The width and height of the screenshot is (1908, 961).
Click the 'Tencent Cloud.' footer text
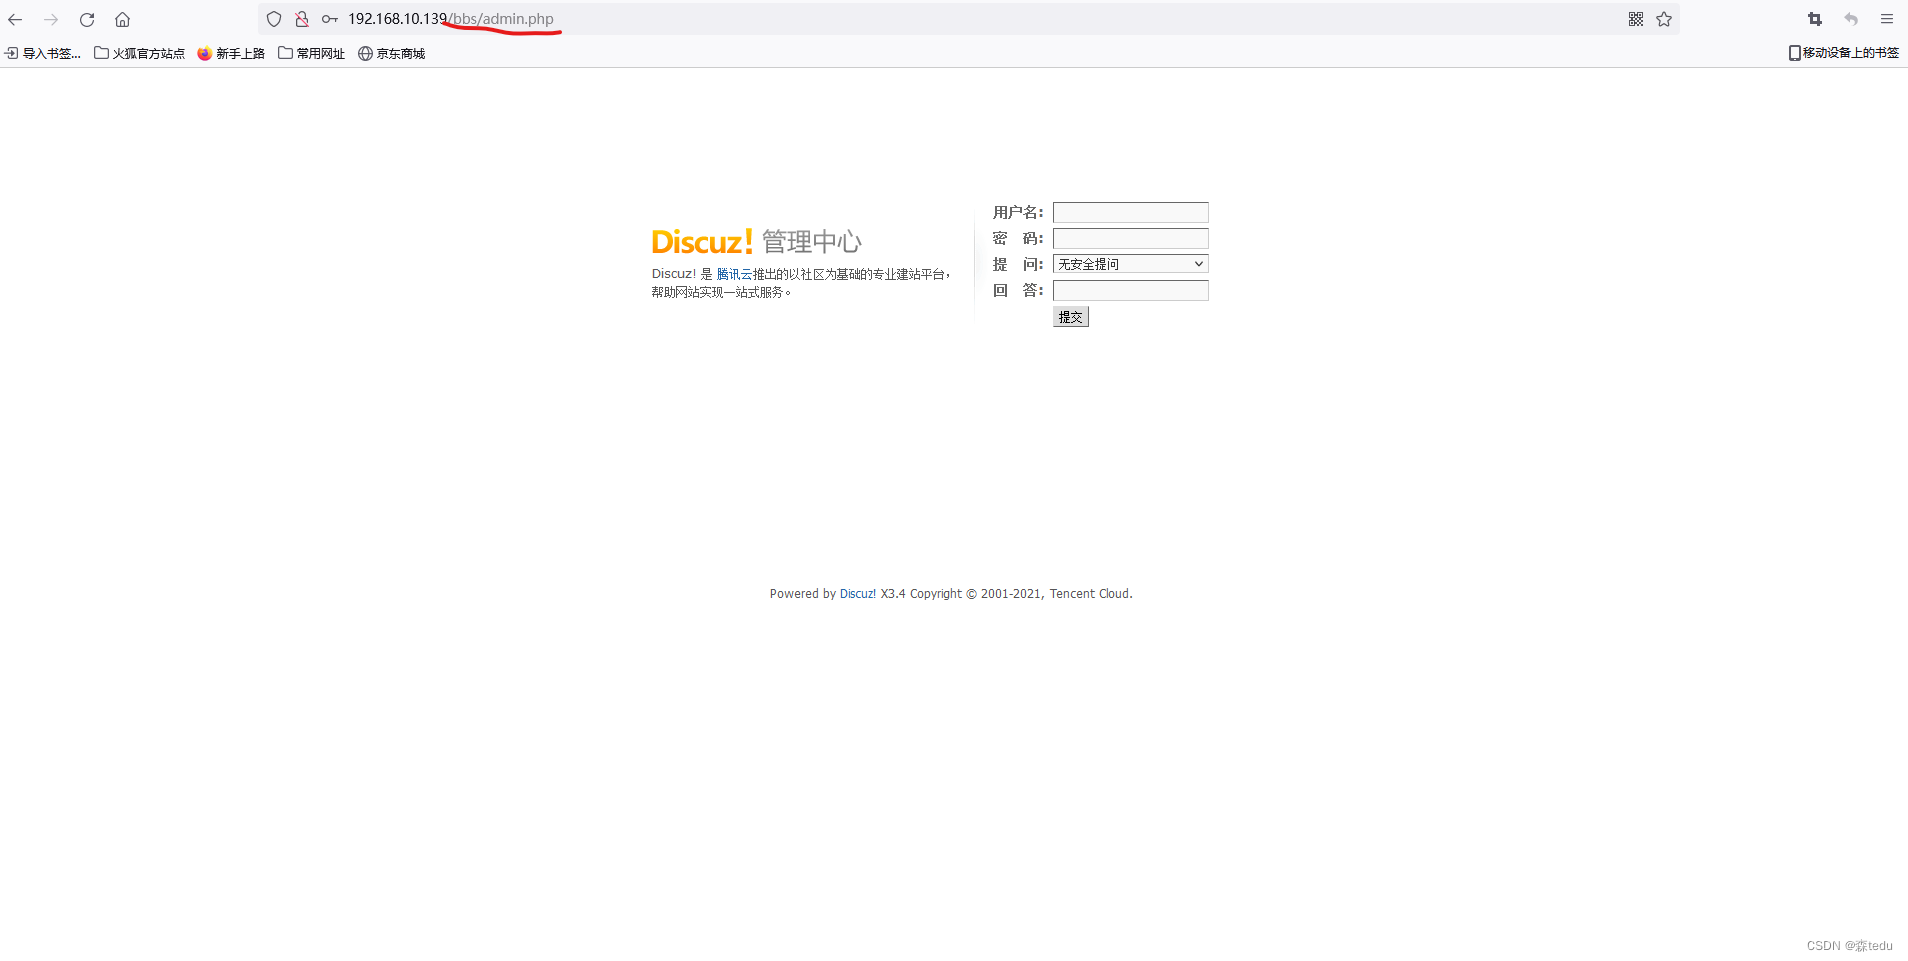[1091, 594]
